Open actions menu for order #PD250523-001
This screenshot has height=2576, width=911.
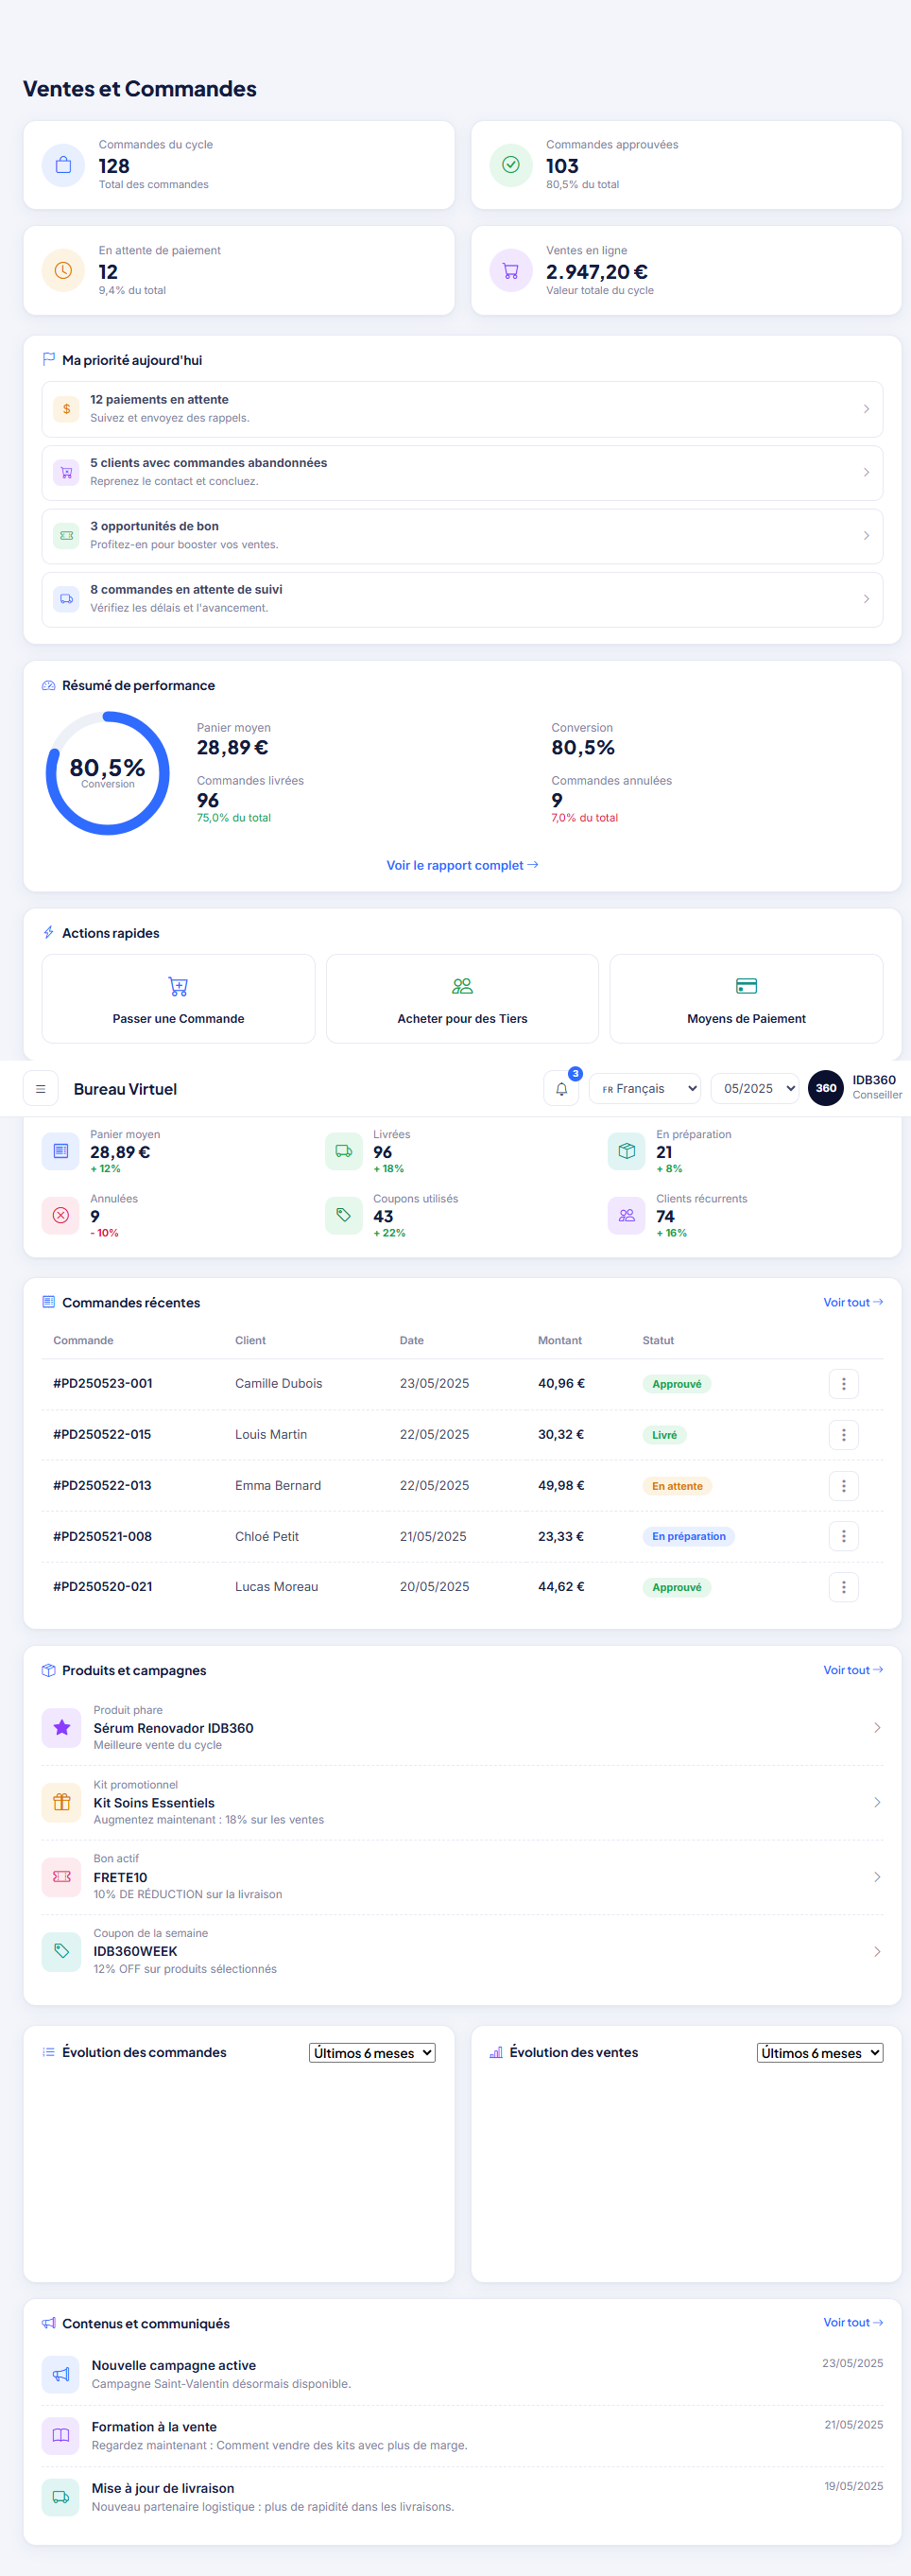click(844, 1384)
